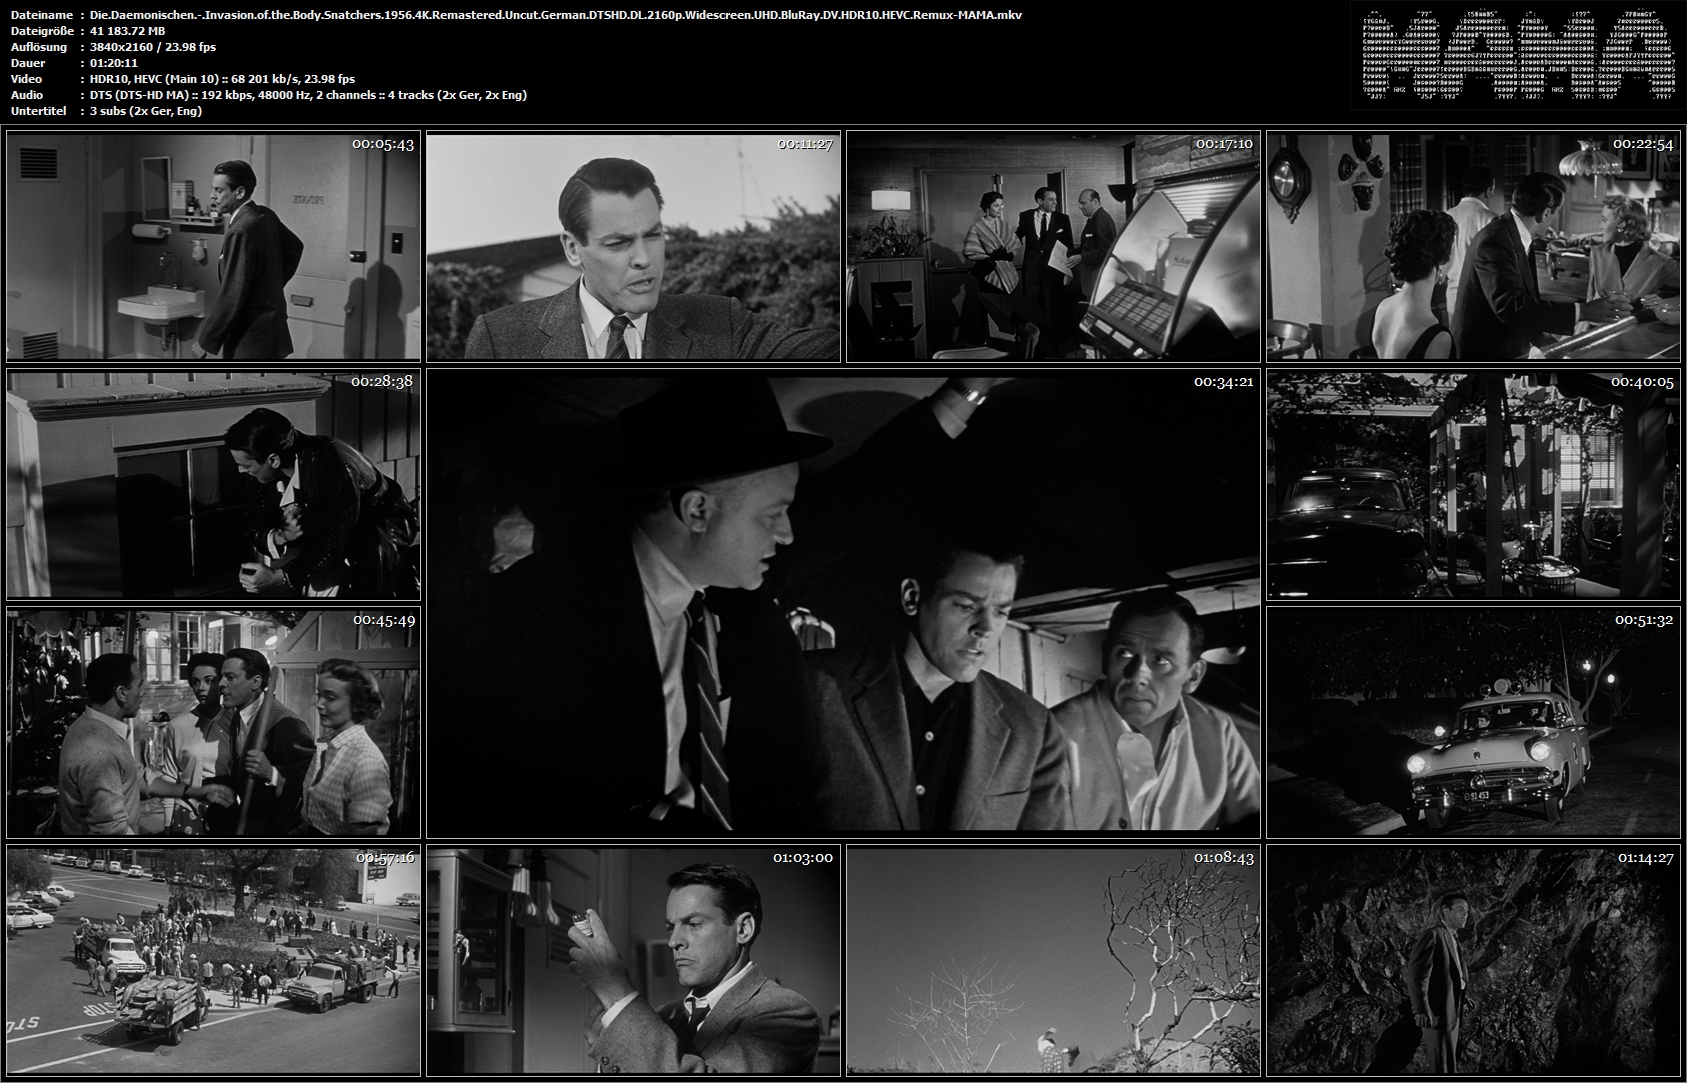Open the thumbnail timestamped 00:05:43
This screenshot has width=1687, height=1083.
point(213,246)
